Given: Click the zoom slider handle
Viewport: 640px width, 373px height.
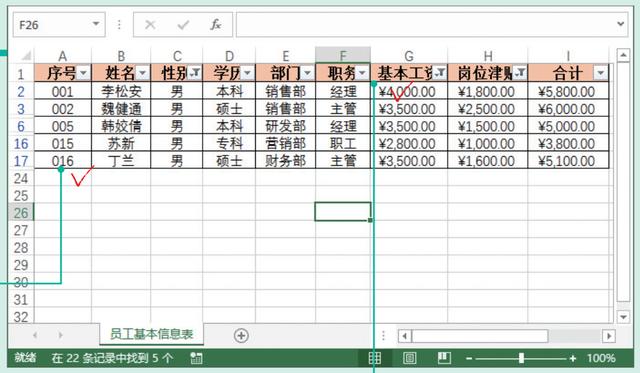Looking at the screenshot, I should 521,358.
